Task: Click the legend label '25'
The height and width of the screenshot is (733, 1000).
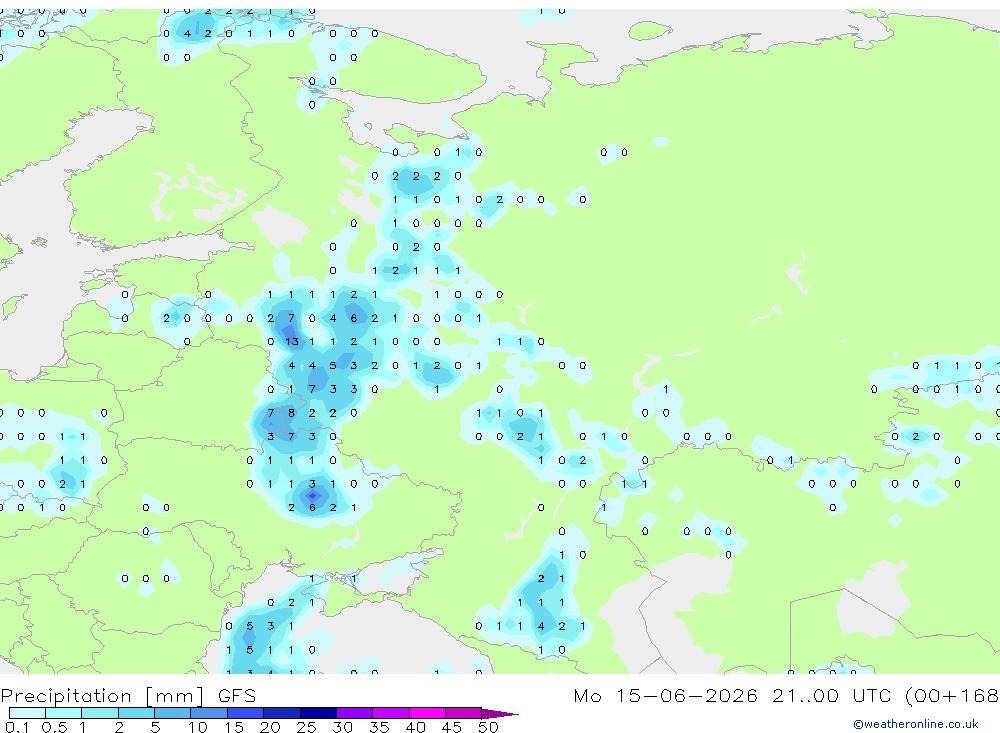Action: (x=307, y=727)
